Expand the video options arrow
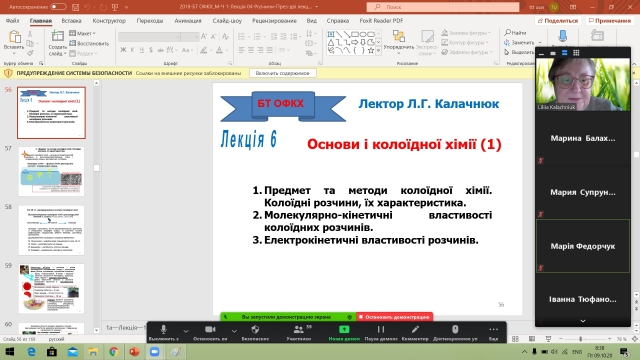The height and width of the screenshot is (360, 640). coord(234,331)
